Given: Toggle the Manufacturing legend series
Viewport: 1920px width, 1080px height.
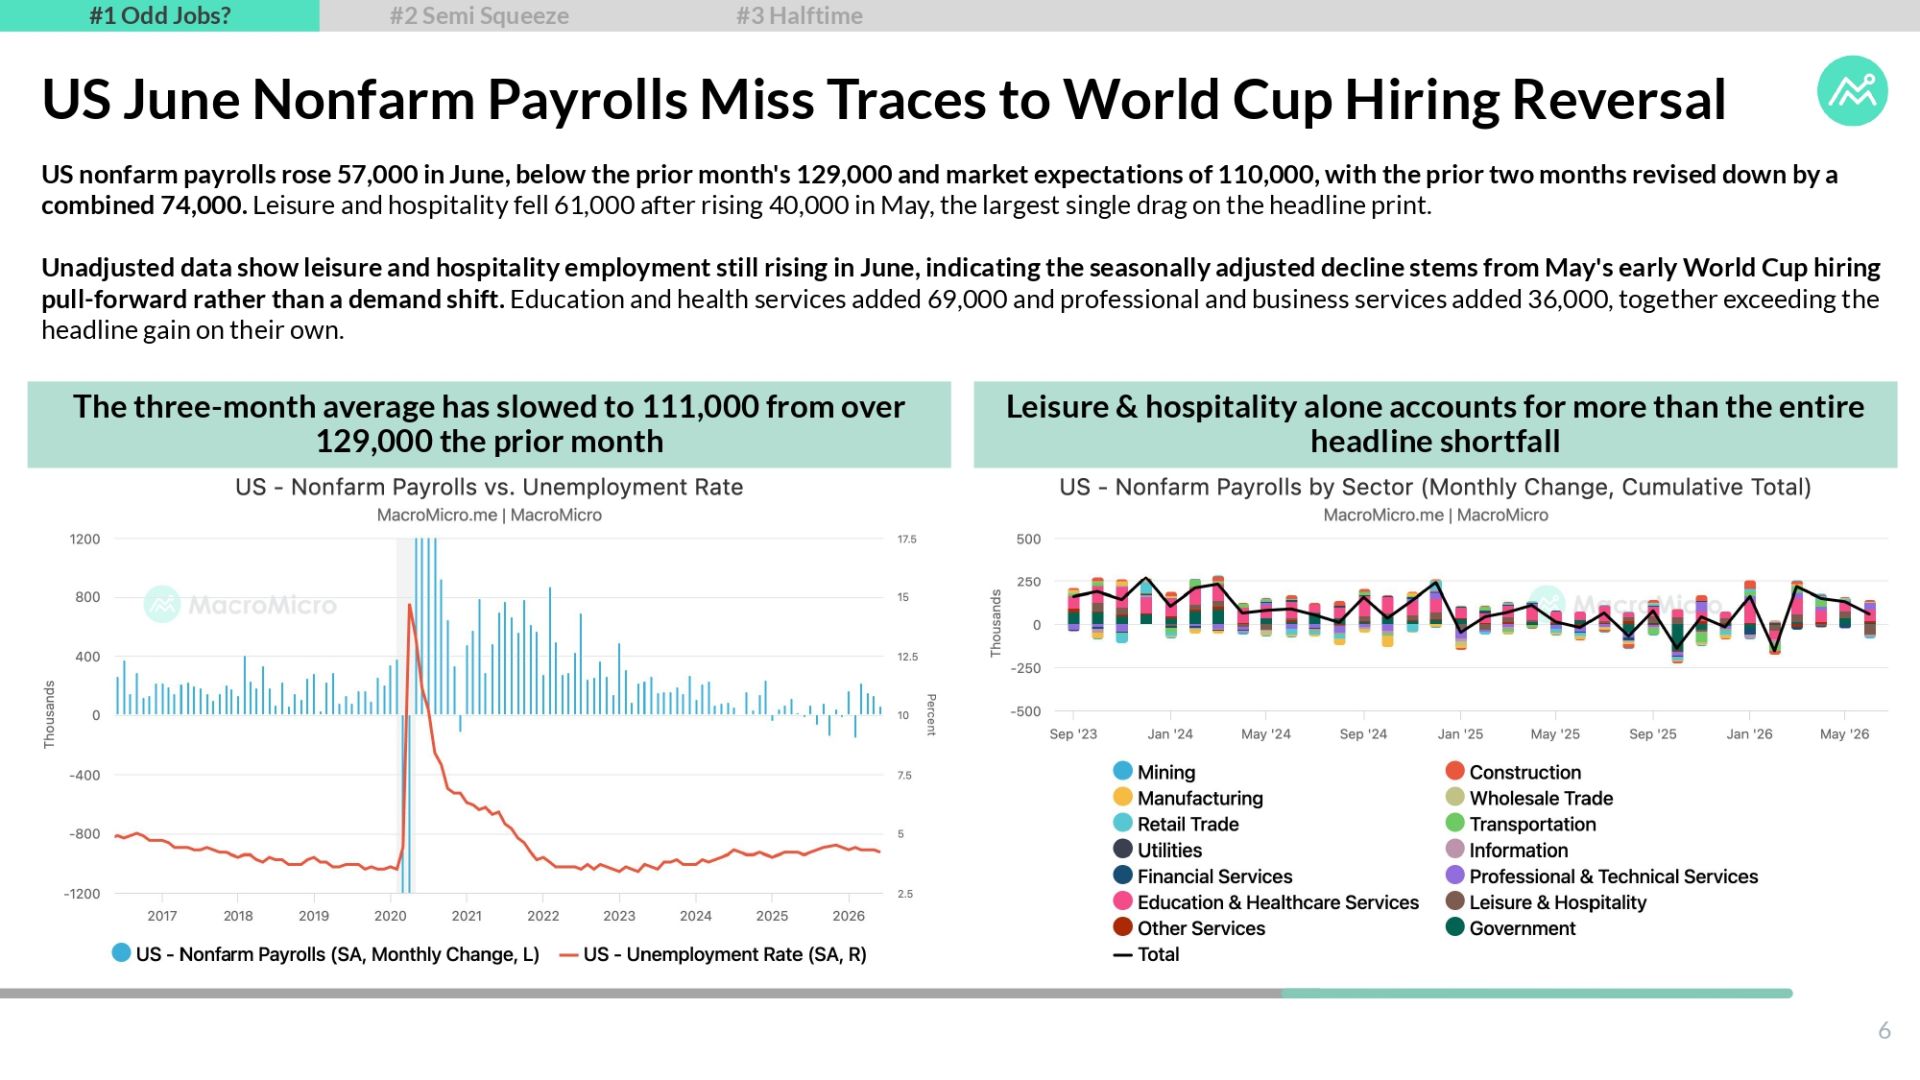Looking at the screenshot, I should [x=1188, y=798].
